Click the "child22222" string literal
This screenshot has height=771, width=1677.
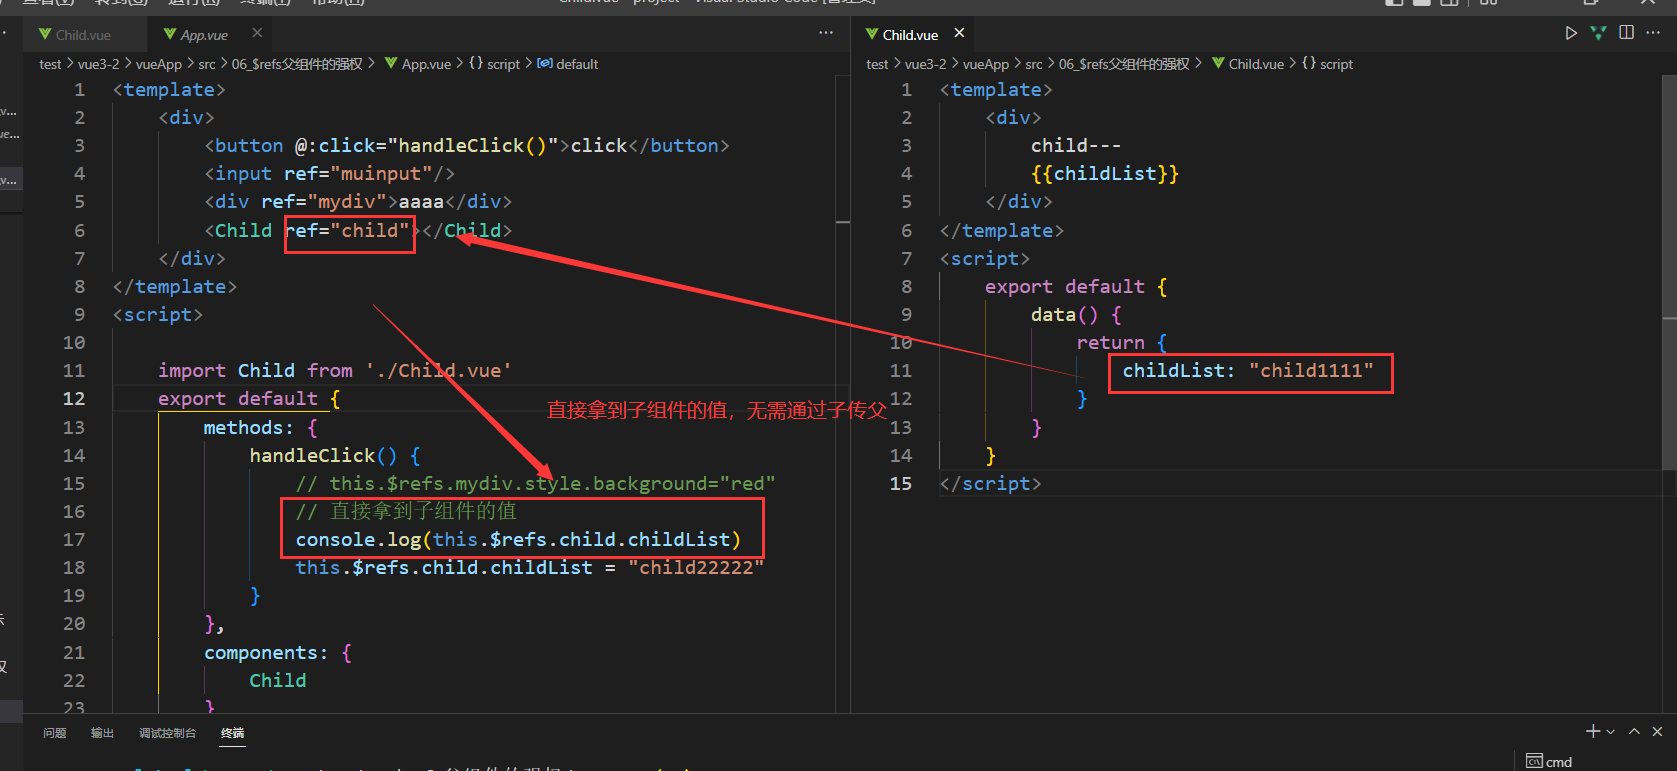696,567
